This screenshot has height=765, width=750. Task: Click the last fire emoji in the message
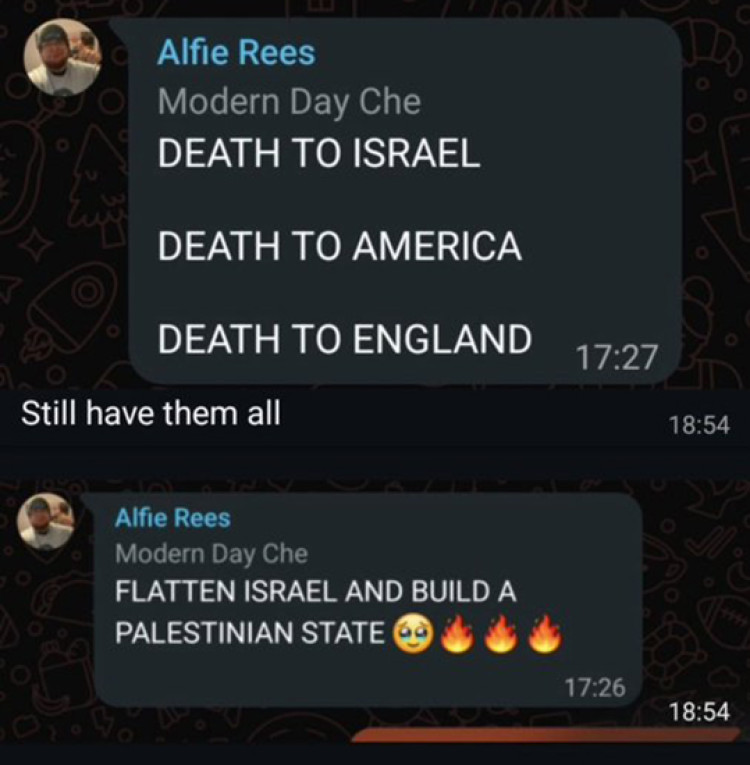pos(545,633)
